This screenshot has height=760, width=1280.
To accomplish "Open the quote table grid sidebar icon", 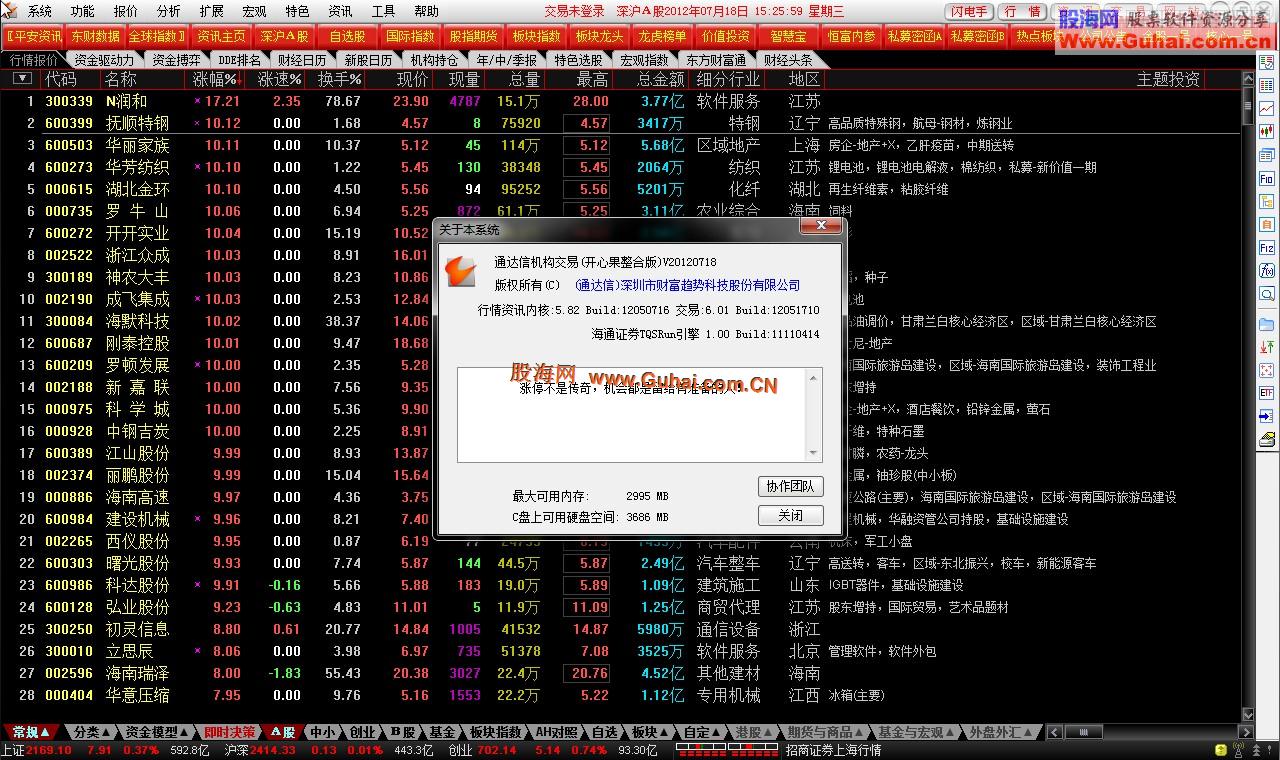I will pos(1266,86).
